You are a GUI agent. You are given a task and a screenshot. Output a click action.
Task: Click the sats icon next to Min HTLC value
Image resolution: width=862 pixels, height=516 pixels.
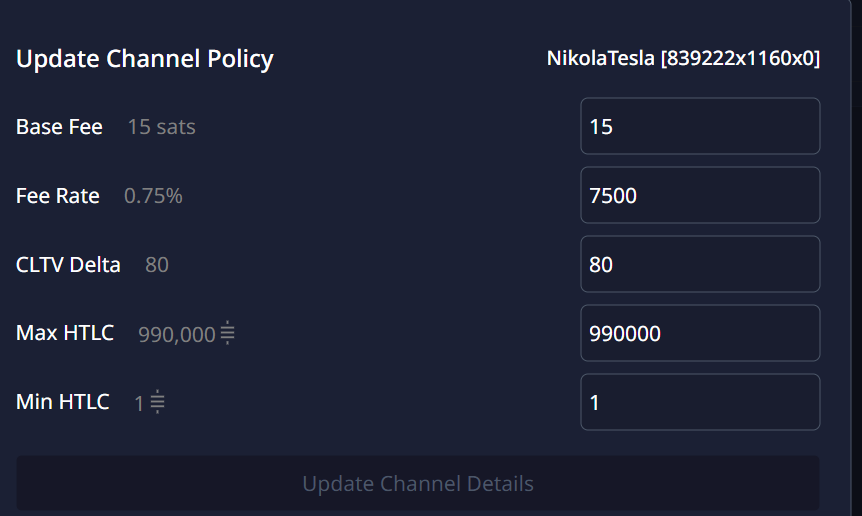[x=158, y=402]
